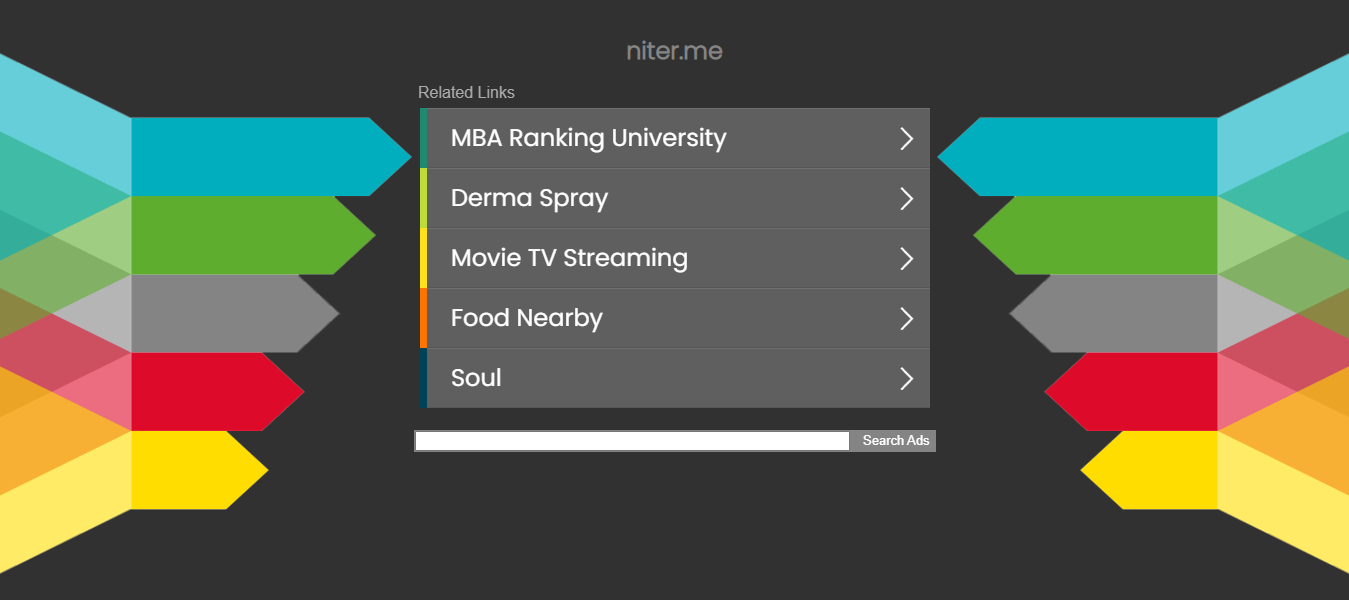The image size is (1349, 600).
Task: Click the chevron arrow beside Derma Spray
Action: tap(906, 198)
